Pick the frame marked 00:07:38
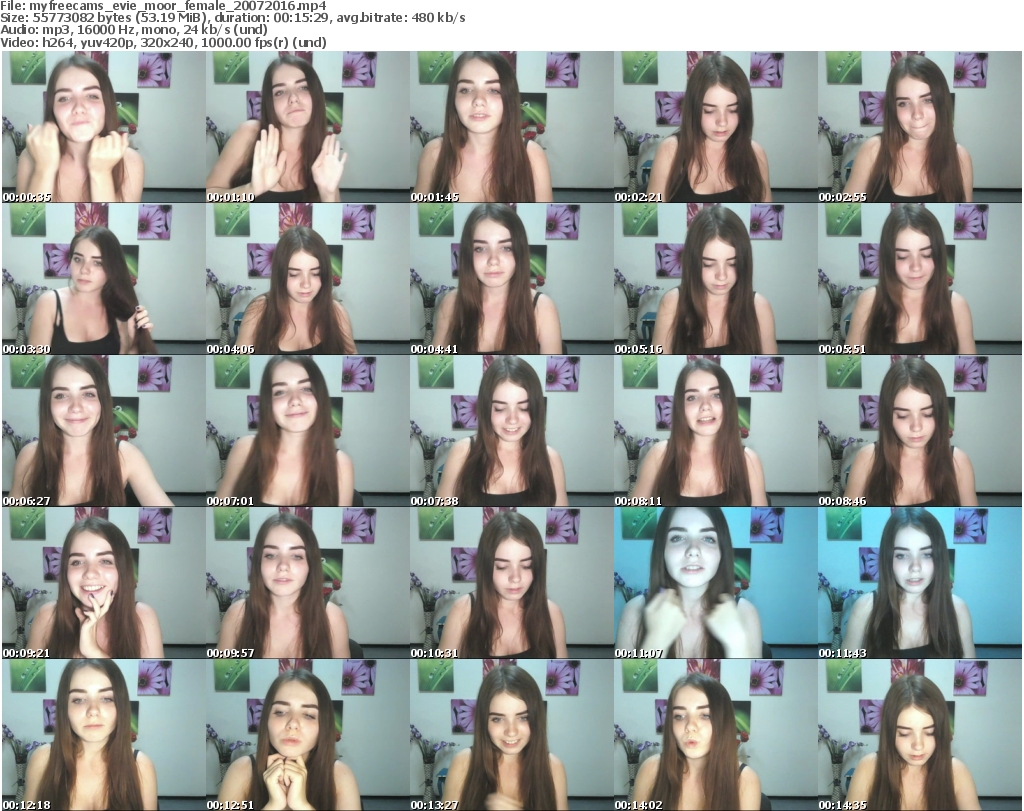This screenshot has width=1024, height=811. [x=511, y=431]
